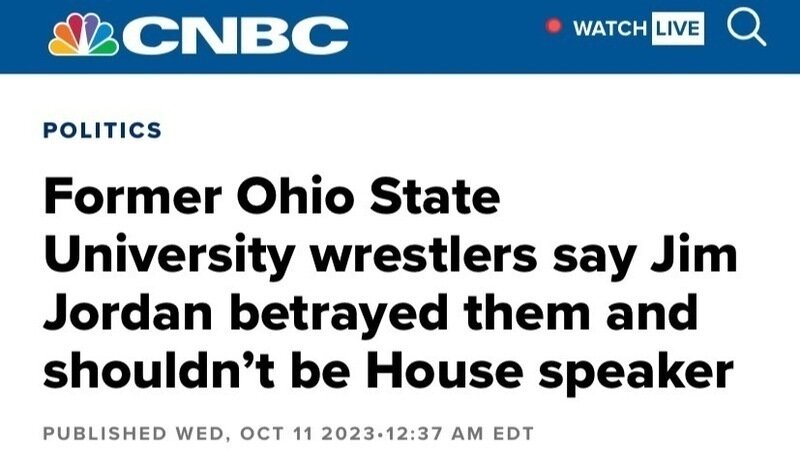The height and width of the screenshot is (450, 800).
Task: Open the POLITICS section link
Action: [x=102, y=130]
